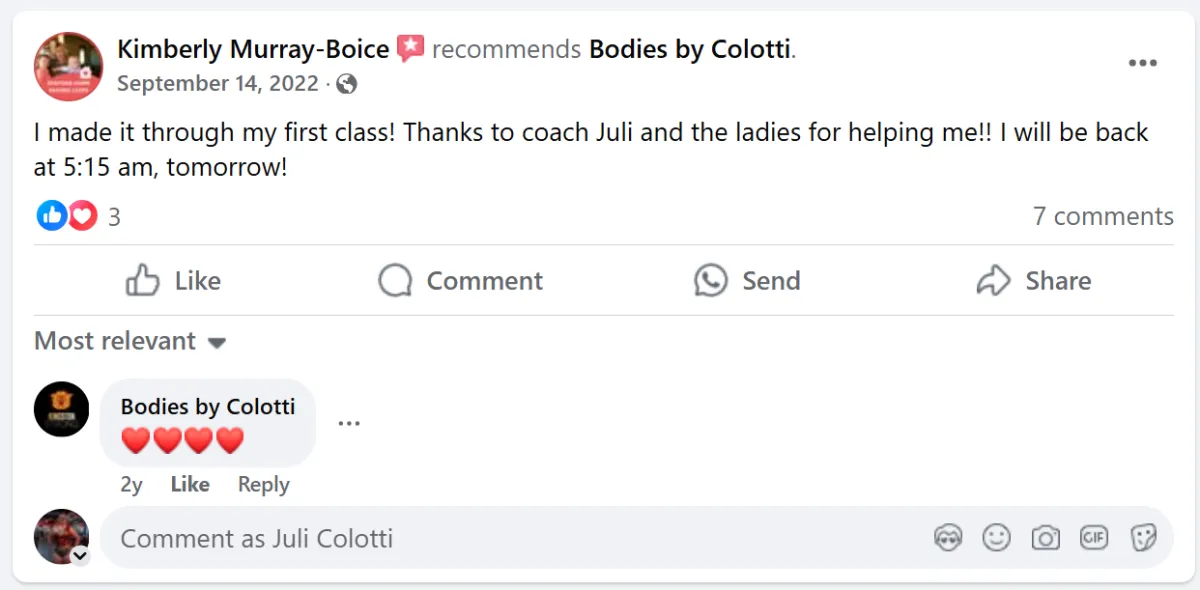
Task: Open Kimberly Murray-Boice's profile picture
Action: (x=68, y=66)
